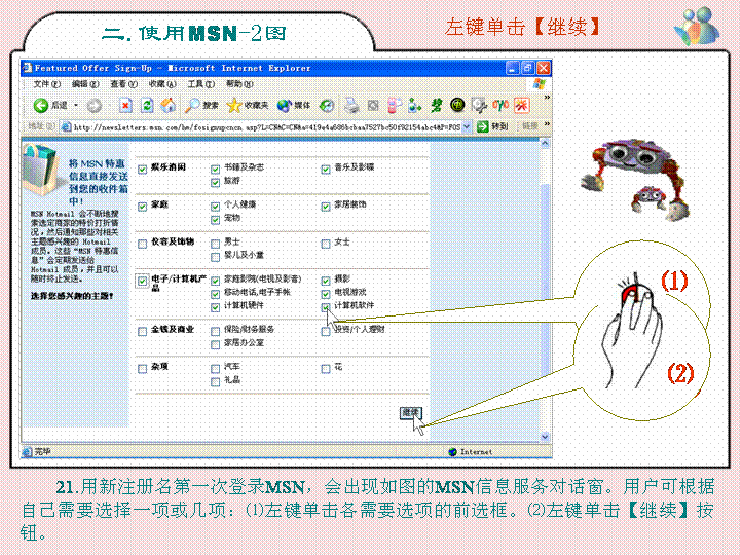The width and height of the screenshot is (740, 555).
Task: Click the black round toolbar icon
Action: click(457, 105)
